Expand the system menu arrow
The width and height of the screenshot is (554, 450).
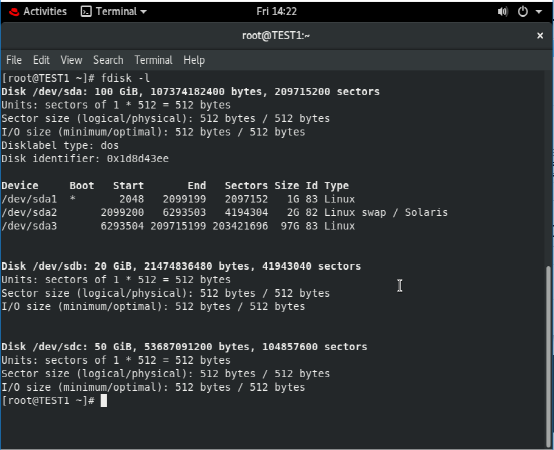[539, 12]
